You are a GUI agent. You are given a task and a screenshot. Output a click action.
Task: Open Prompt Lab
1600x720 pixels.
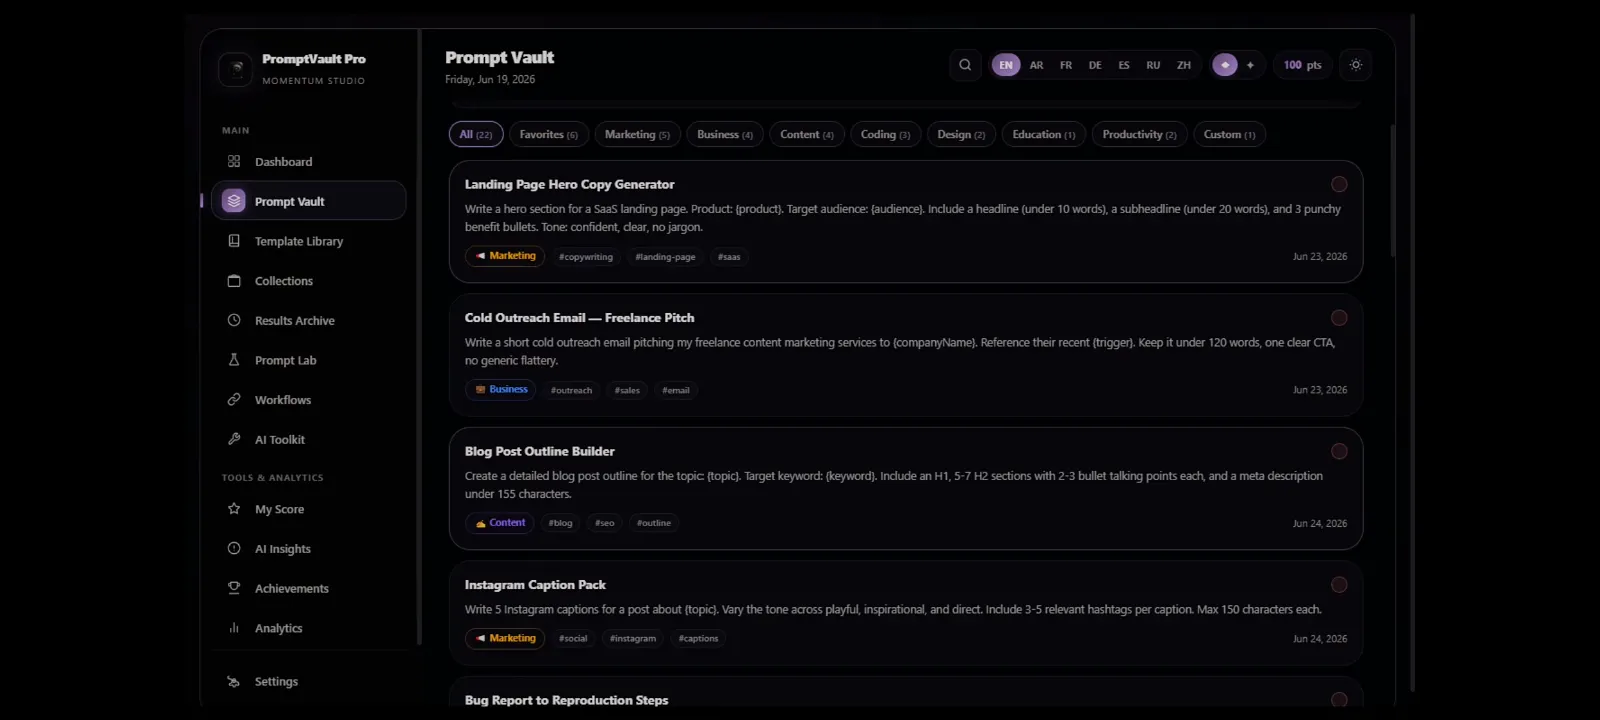click(x=309, y=360)
